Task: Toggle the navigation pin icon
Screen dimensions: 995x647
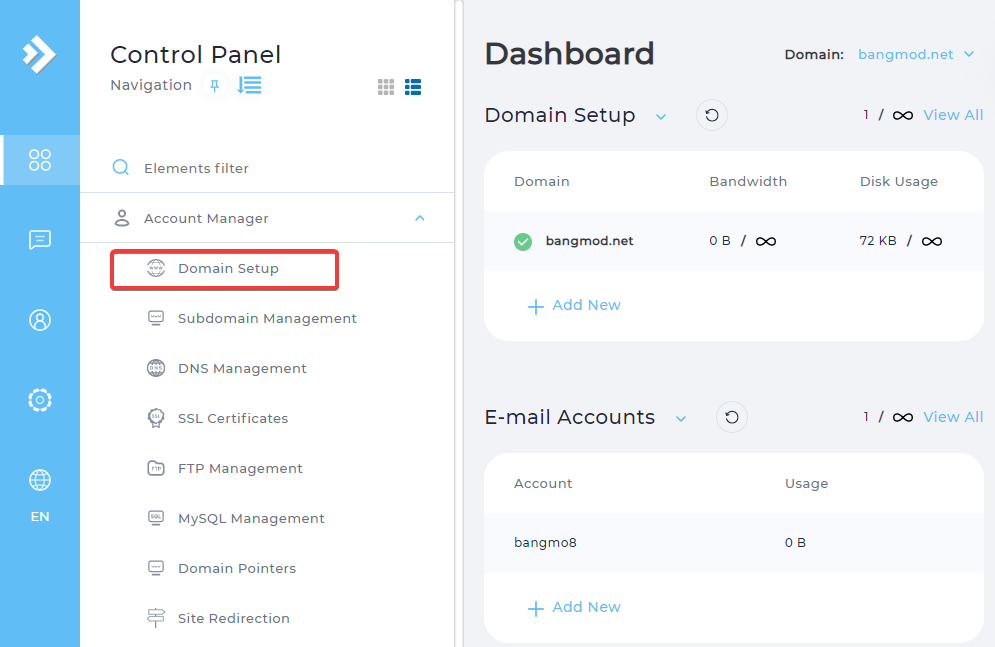Action: [214, 86]
